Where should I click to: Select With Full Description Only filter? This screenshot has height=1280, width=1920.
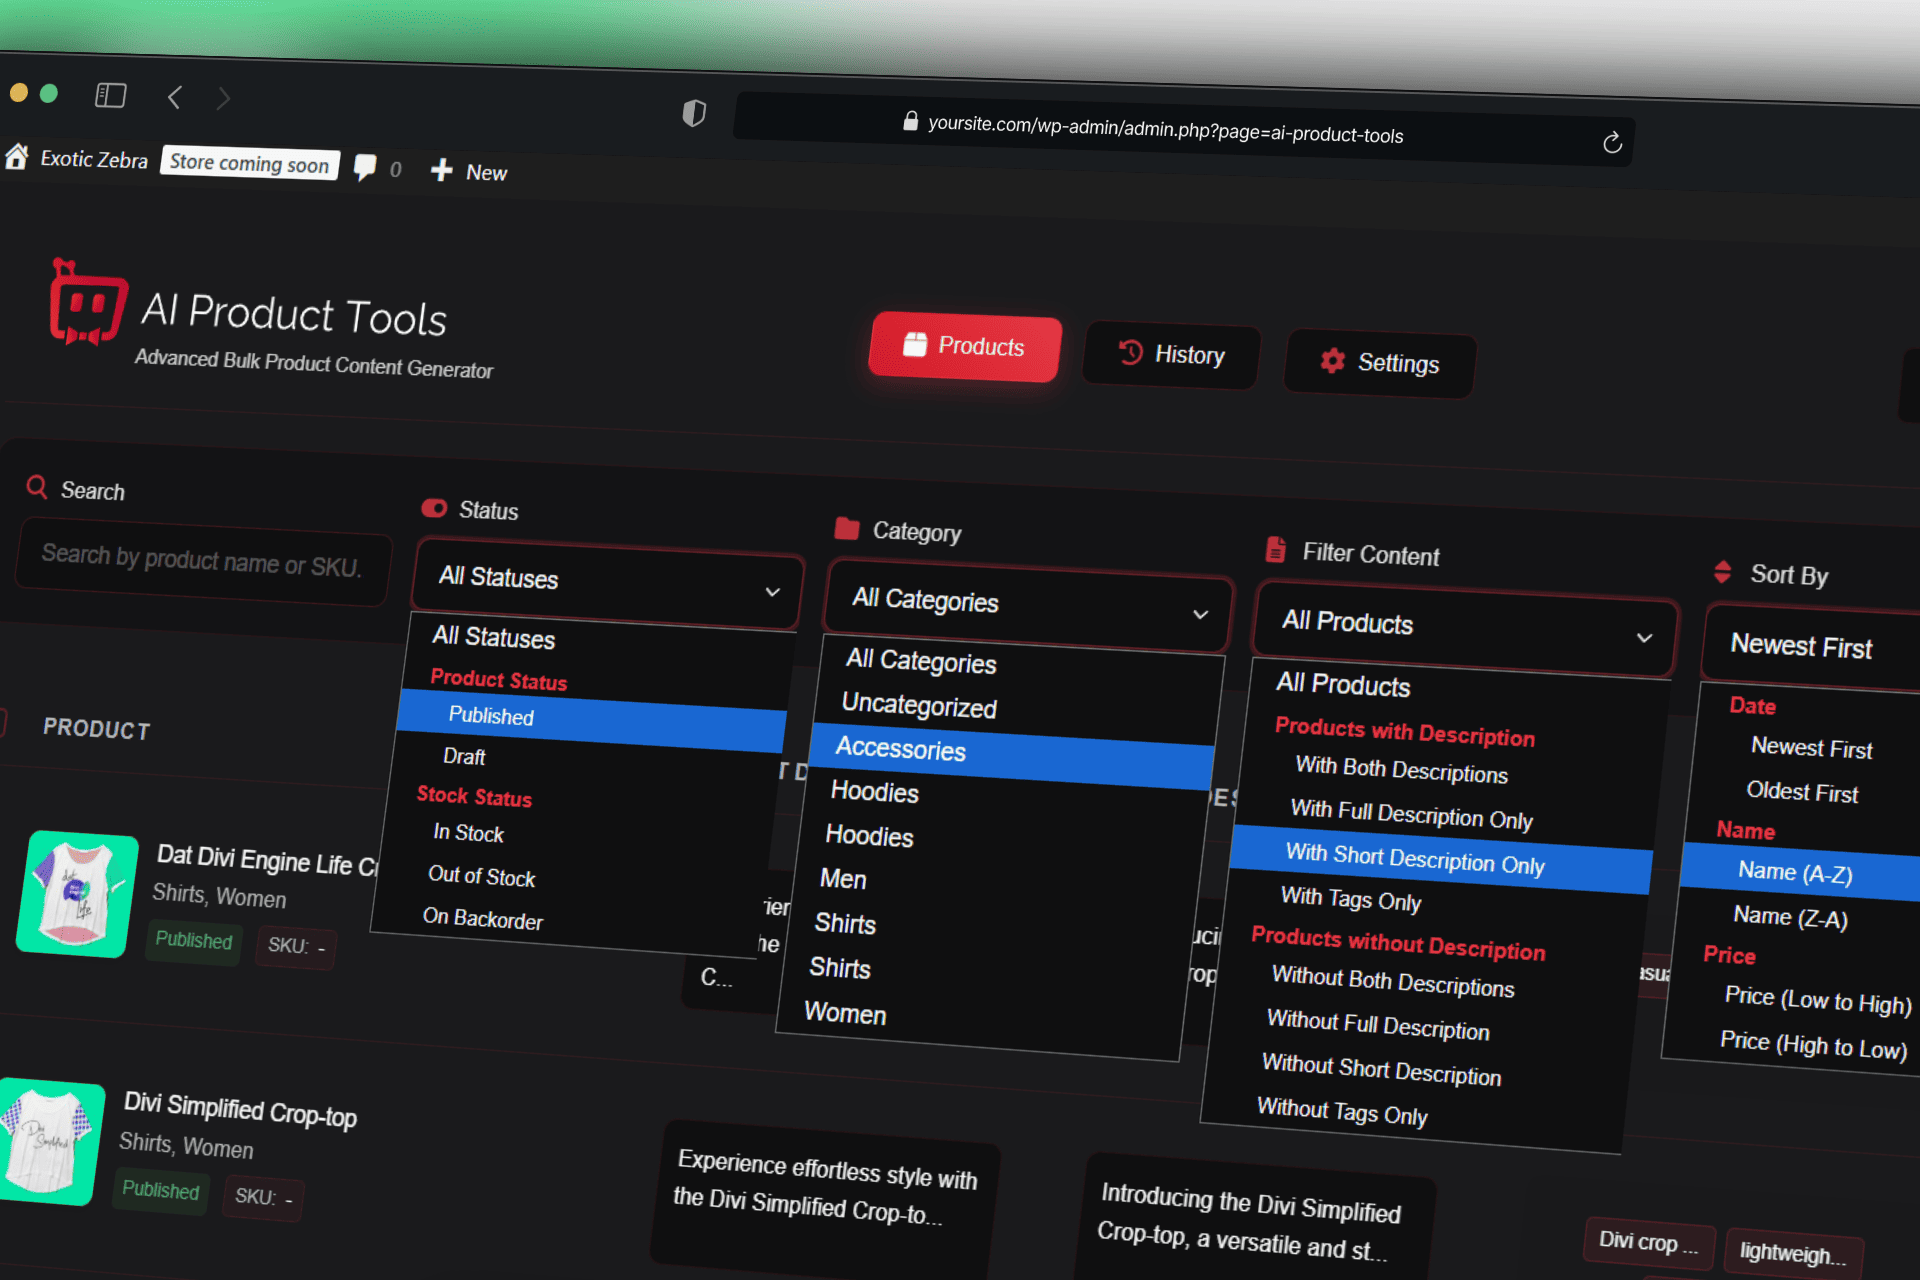coord(1412,814)
